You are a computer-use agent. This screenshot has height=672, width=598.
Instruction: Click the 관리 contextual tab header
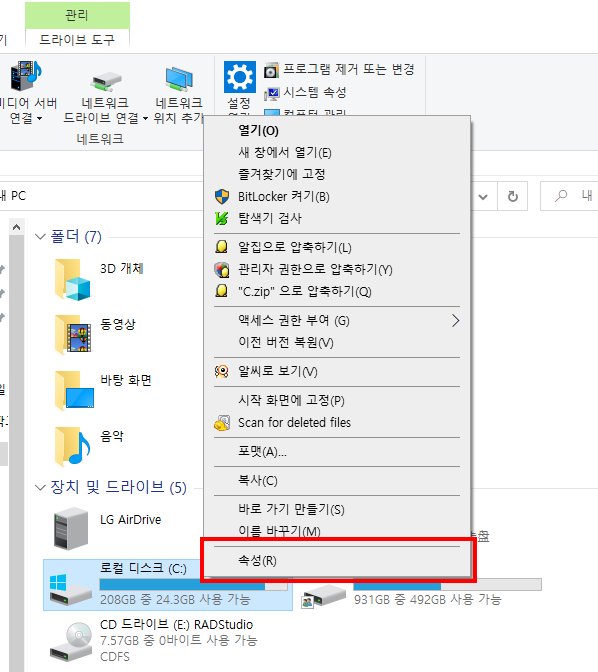pyautogui.click(x=77, y=15)
